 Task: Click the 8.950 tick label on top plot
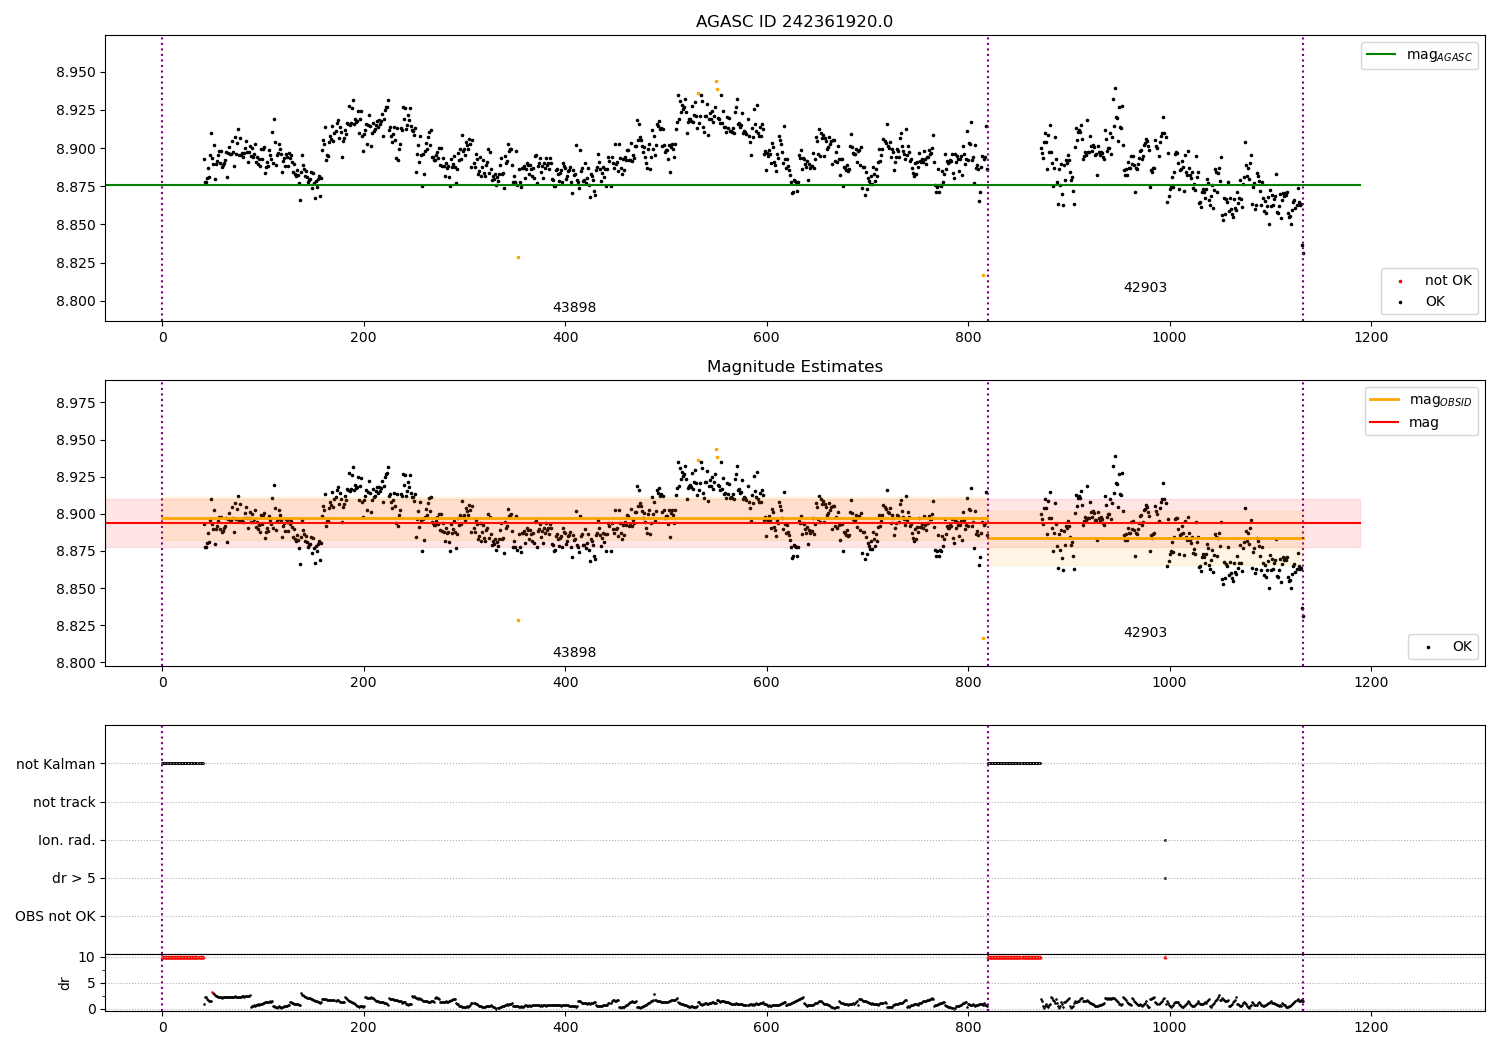pos(76,73)
